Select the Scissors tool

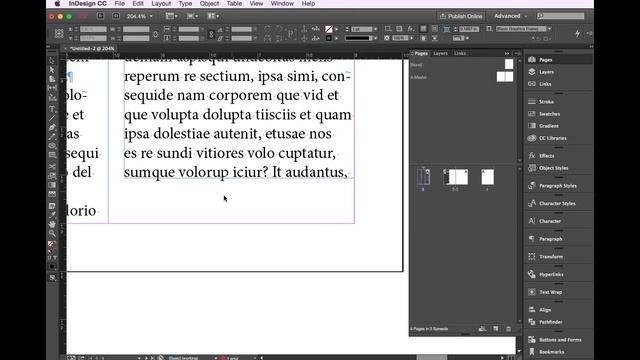pyautogui.click(x=52, y=167)
